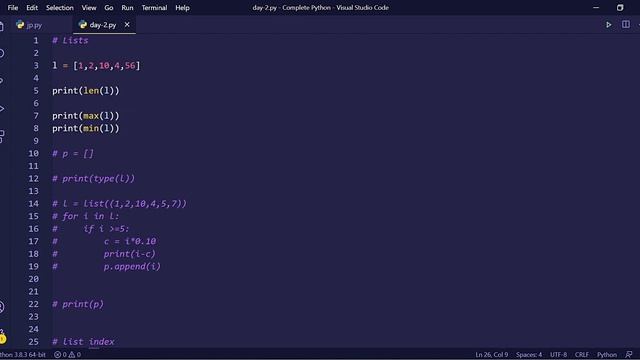Open the Search view in activity bar
640x360 pixels.
pos(2,53)
